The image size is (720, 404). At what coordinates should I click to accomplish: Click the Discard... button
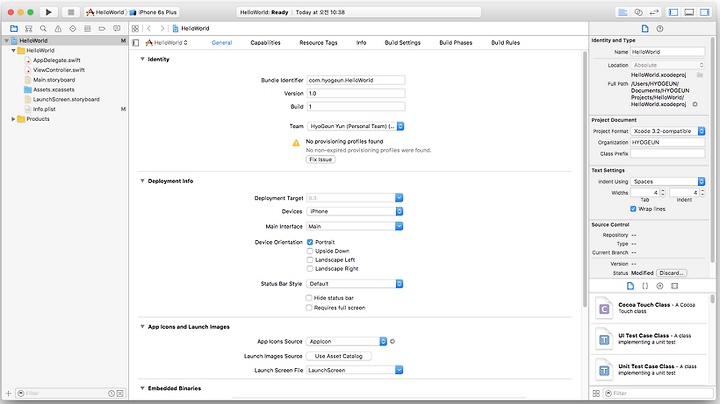[x=671, y=273]
